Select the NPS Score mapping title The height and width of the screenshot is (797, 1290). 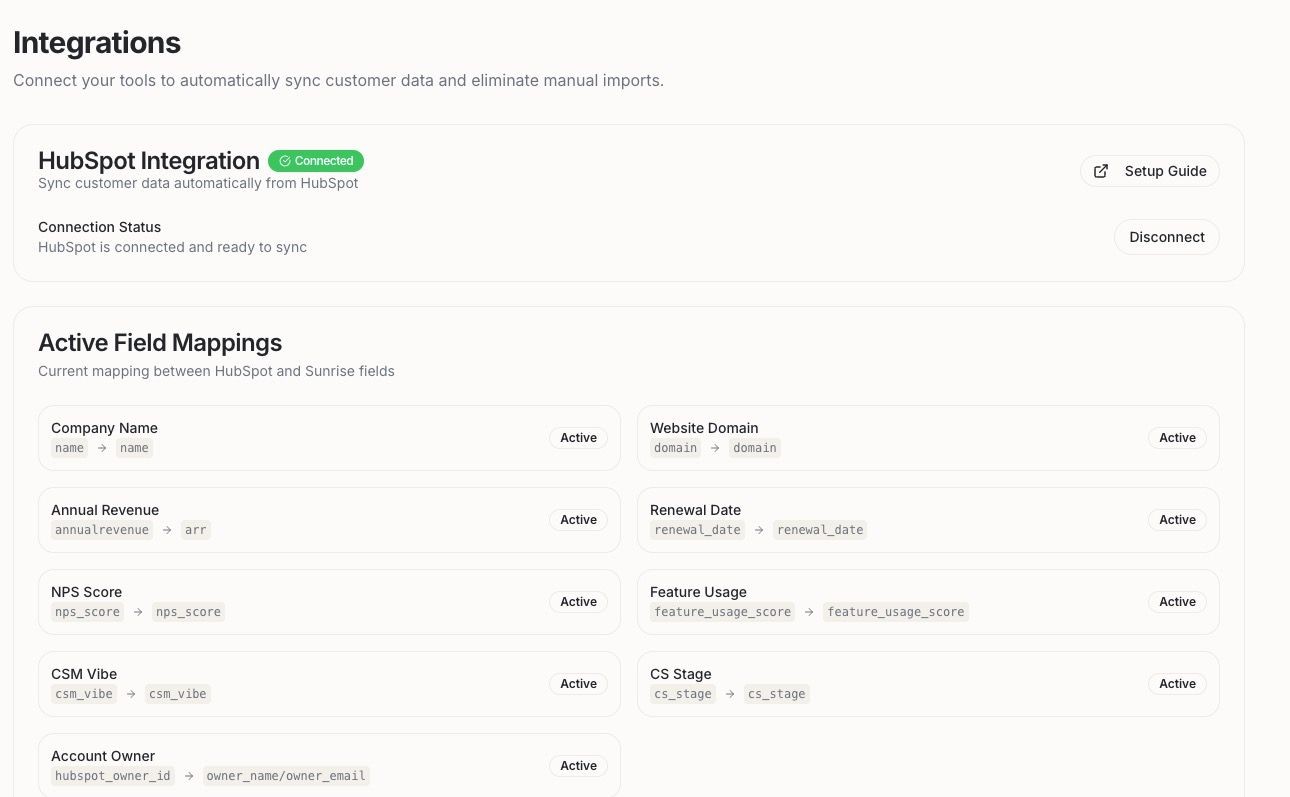point(86,592)
